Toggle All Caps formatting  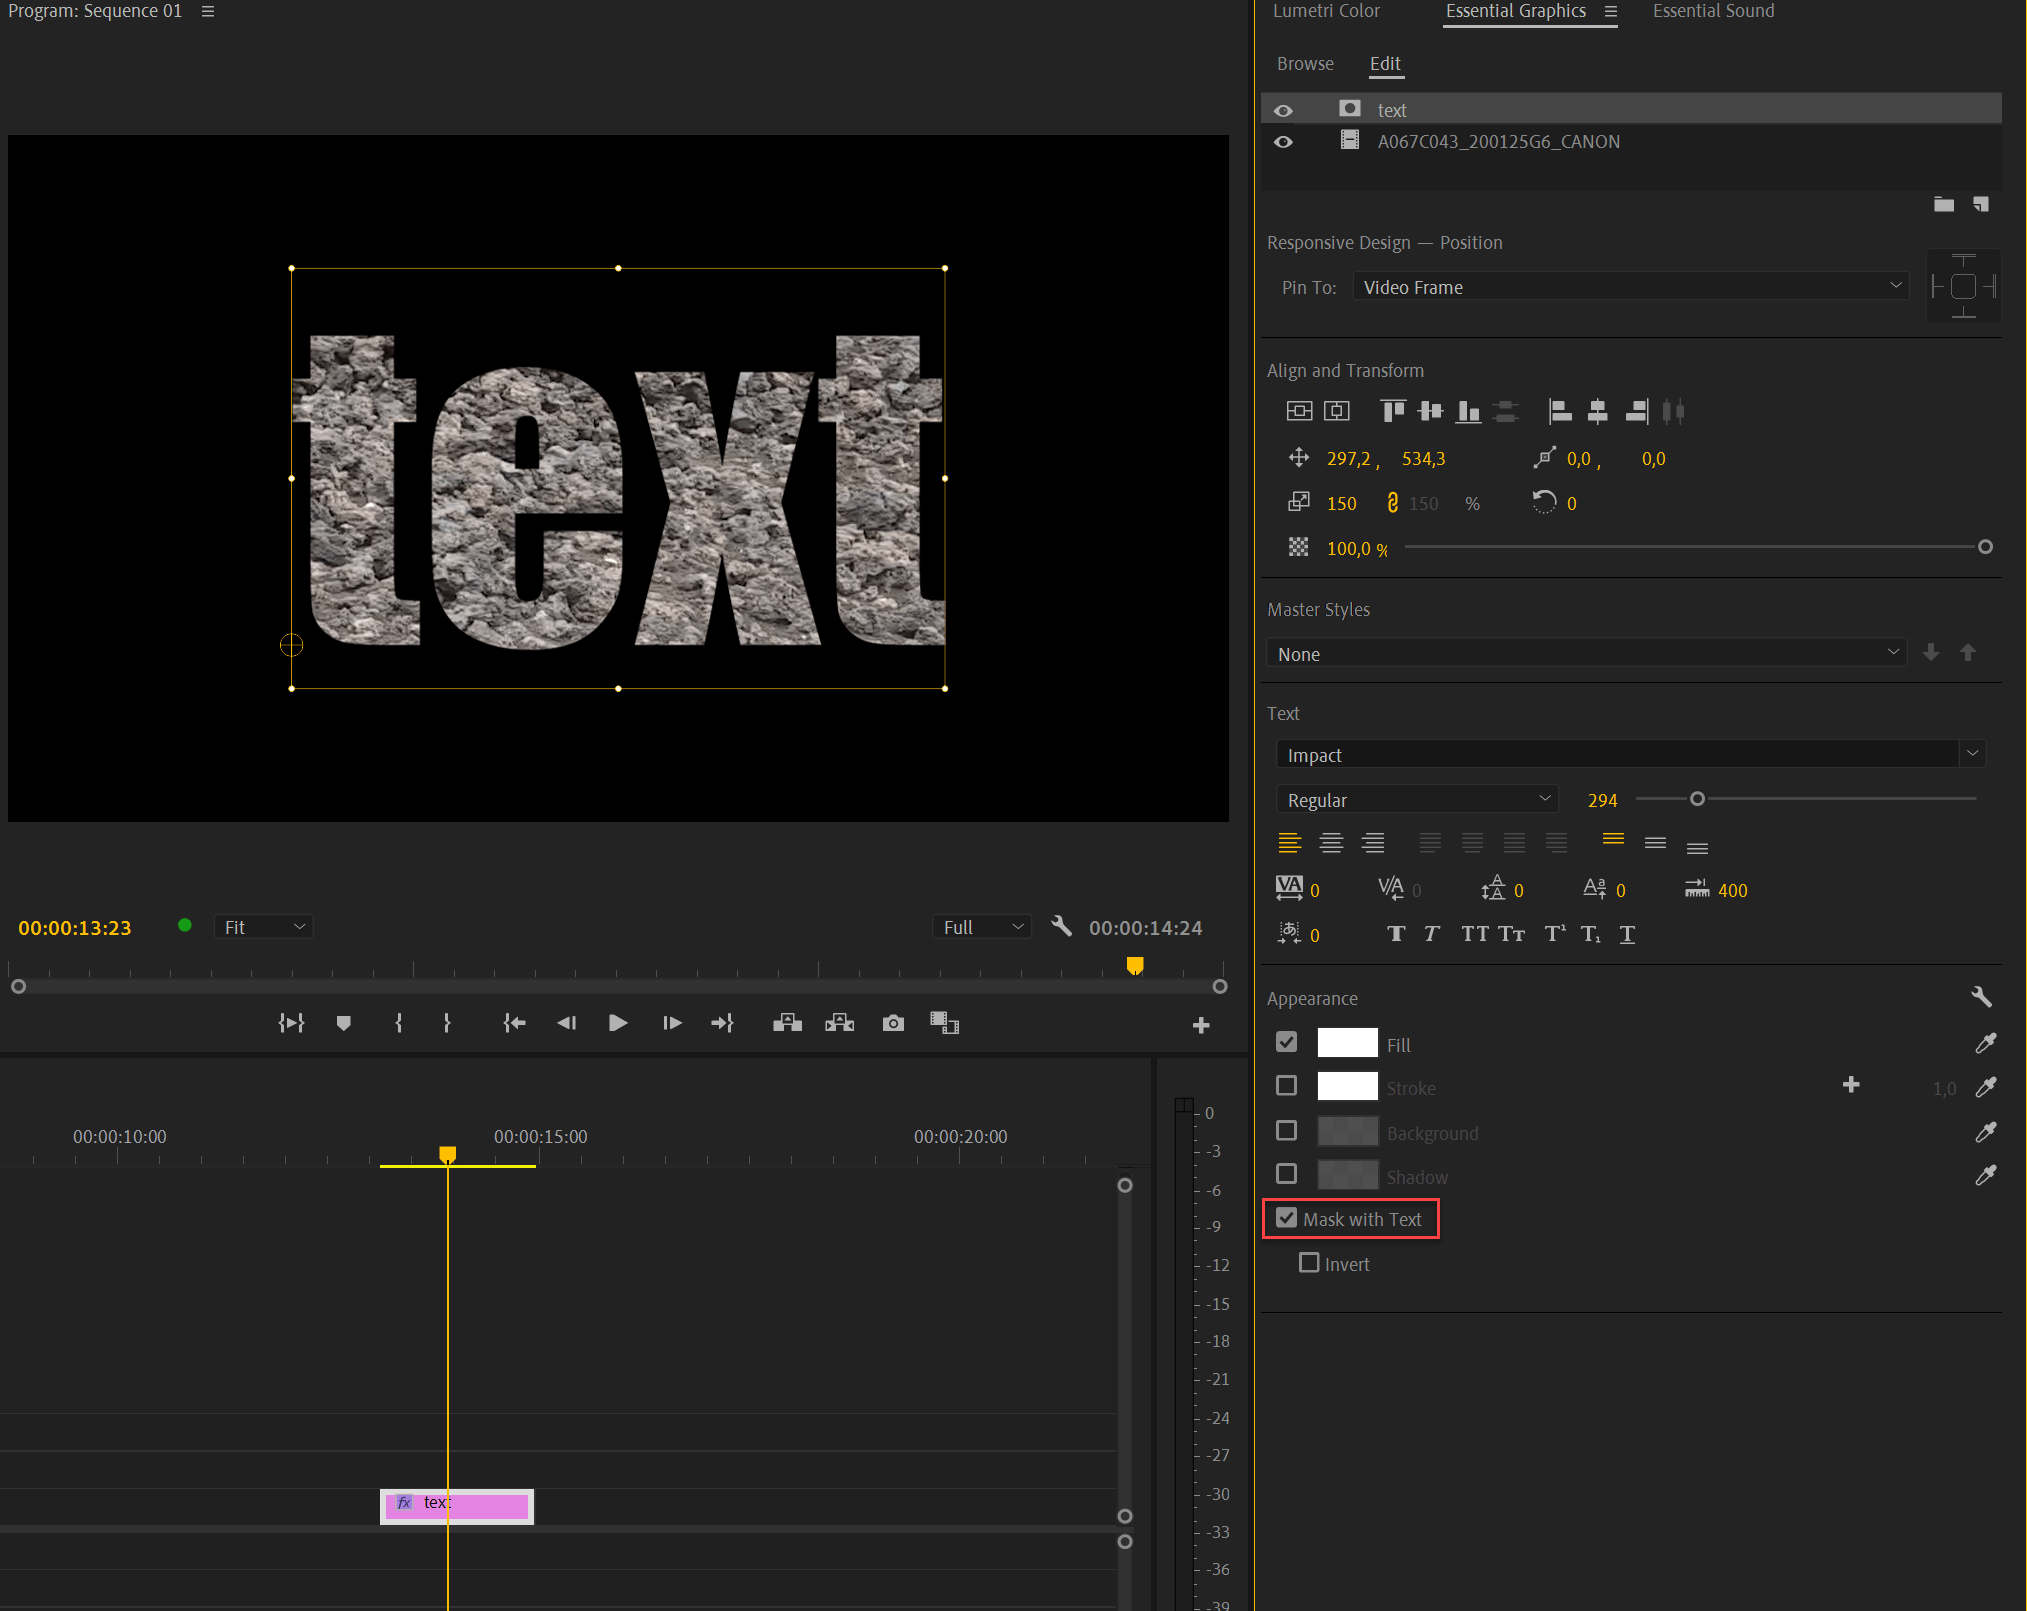pyautogui.click(x=1476, y=934)
